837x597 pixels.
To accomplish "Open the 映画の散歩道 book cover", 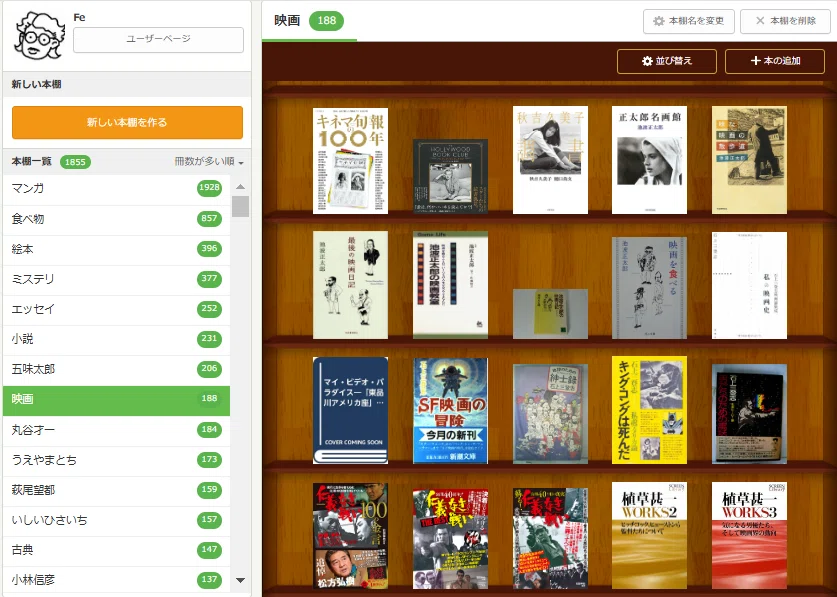I will point(749,160).
